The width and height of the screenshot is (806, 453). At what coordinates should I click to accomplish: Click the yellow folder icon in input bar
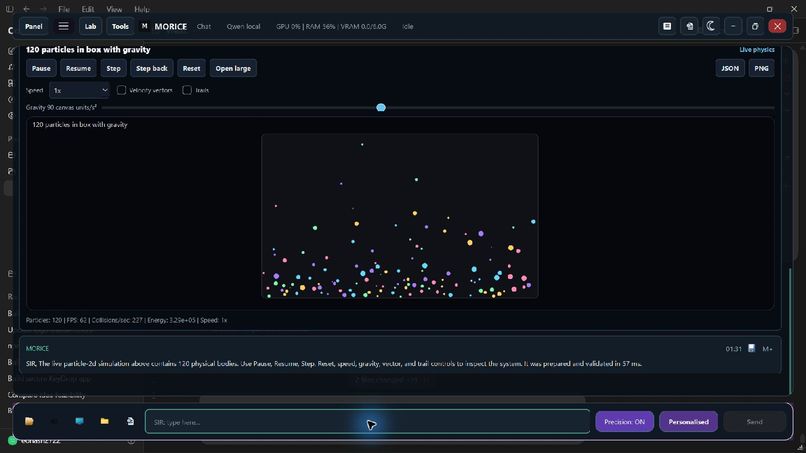[x=105, y=421]
